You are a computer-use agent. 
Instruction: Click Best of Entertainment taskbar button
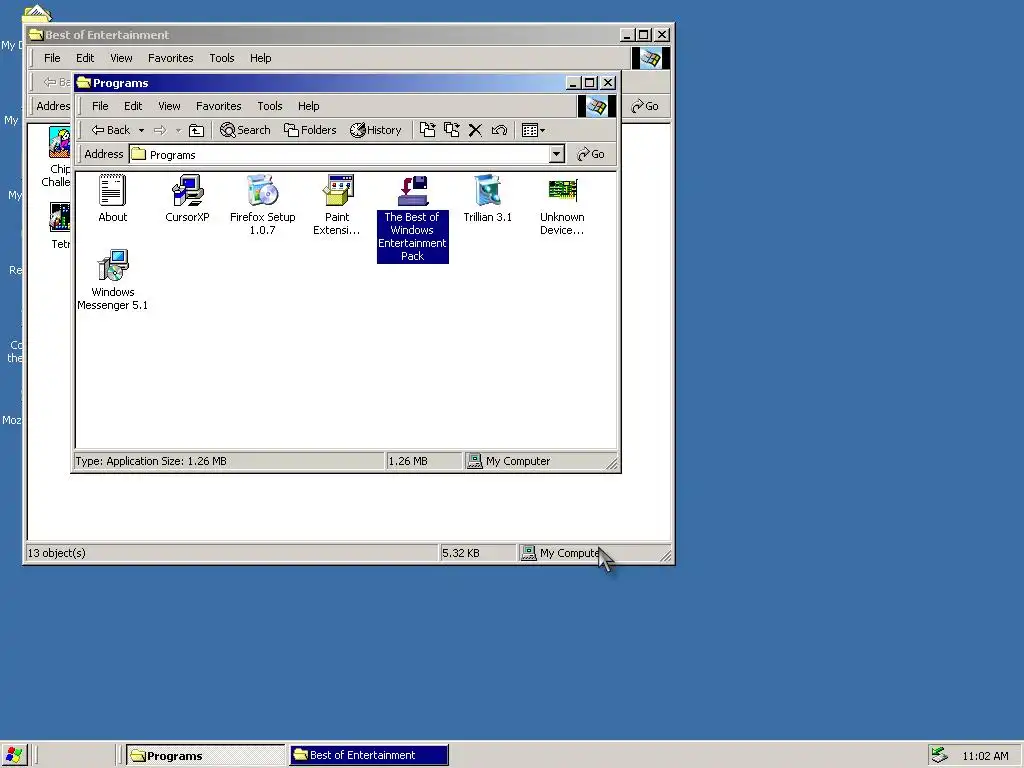[369, 756]
